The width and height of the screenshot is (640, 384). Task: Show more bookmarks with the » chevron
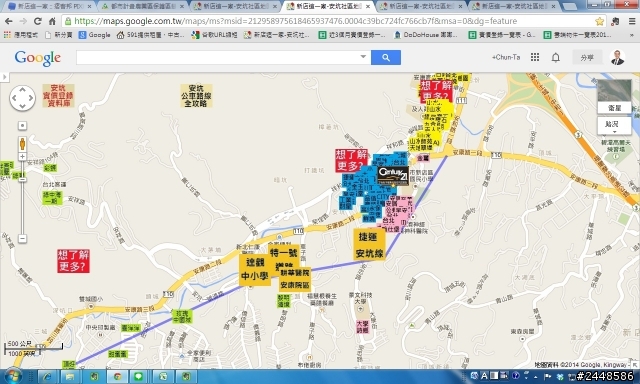click(632, 35)
